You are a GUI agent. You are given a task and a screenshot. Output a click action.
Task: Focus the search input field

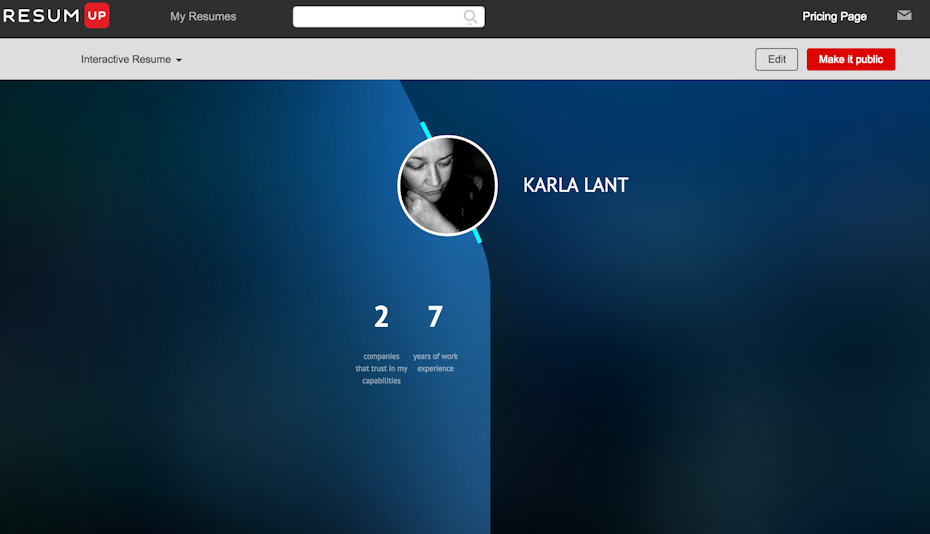point(376,17)
